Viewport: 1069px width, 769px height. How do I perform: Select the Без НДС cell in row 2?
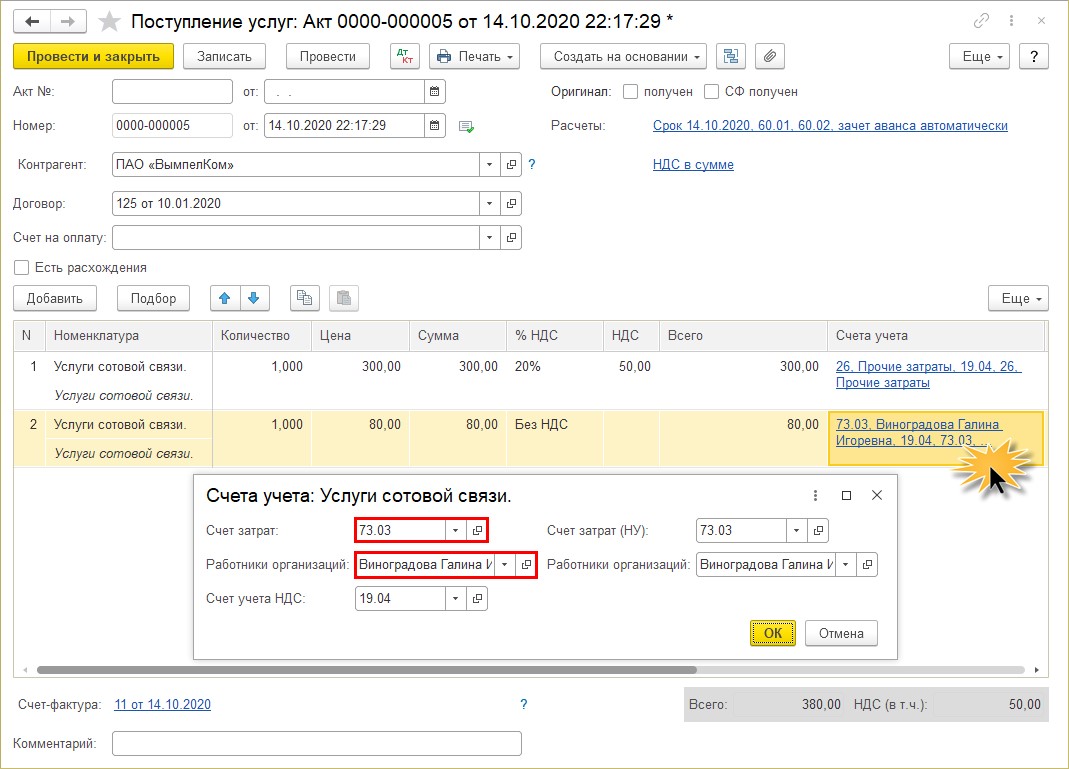tap(555, 438)
